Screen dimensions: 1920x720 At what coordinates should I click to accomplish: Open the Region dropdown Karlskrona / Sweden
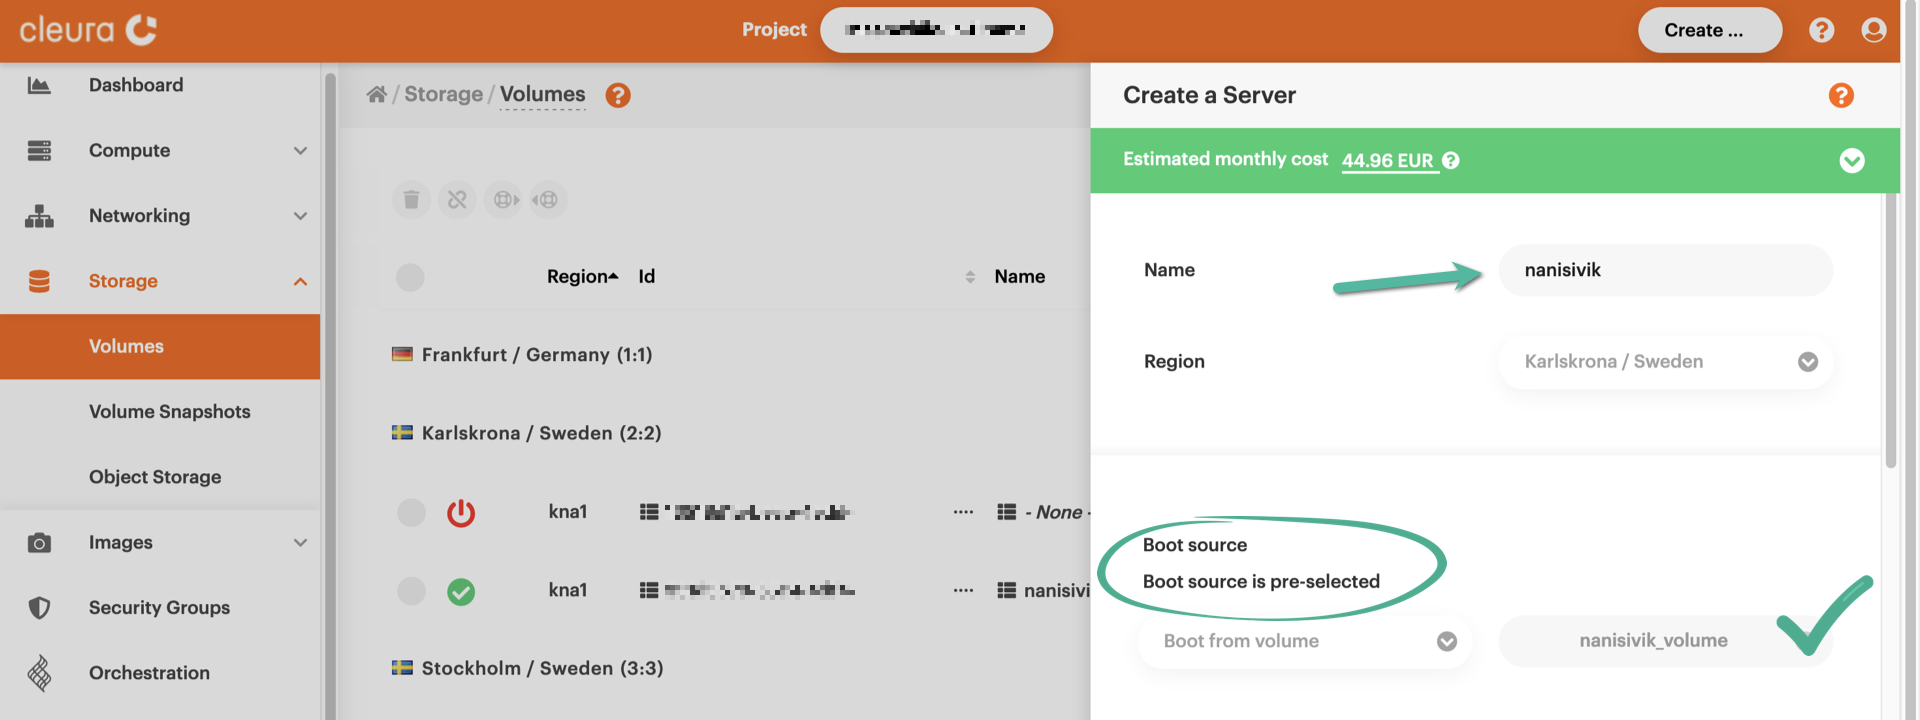pyautogui.click(x=1665, y=362)
